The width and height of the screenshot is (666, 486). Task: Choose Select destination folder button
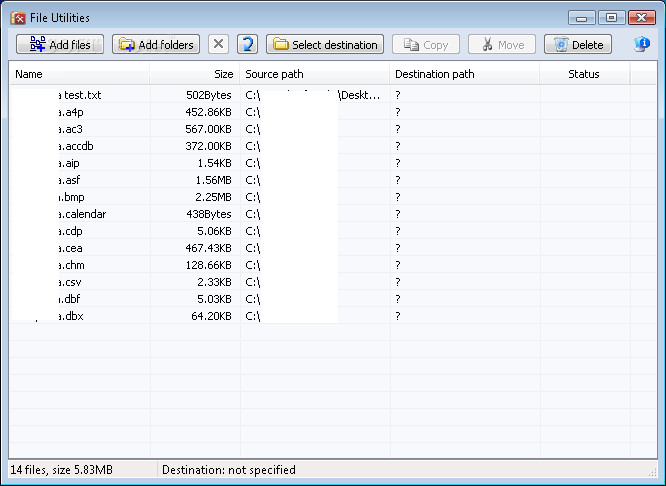click(x=325, y=45)
